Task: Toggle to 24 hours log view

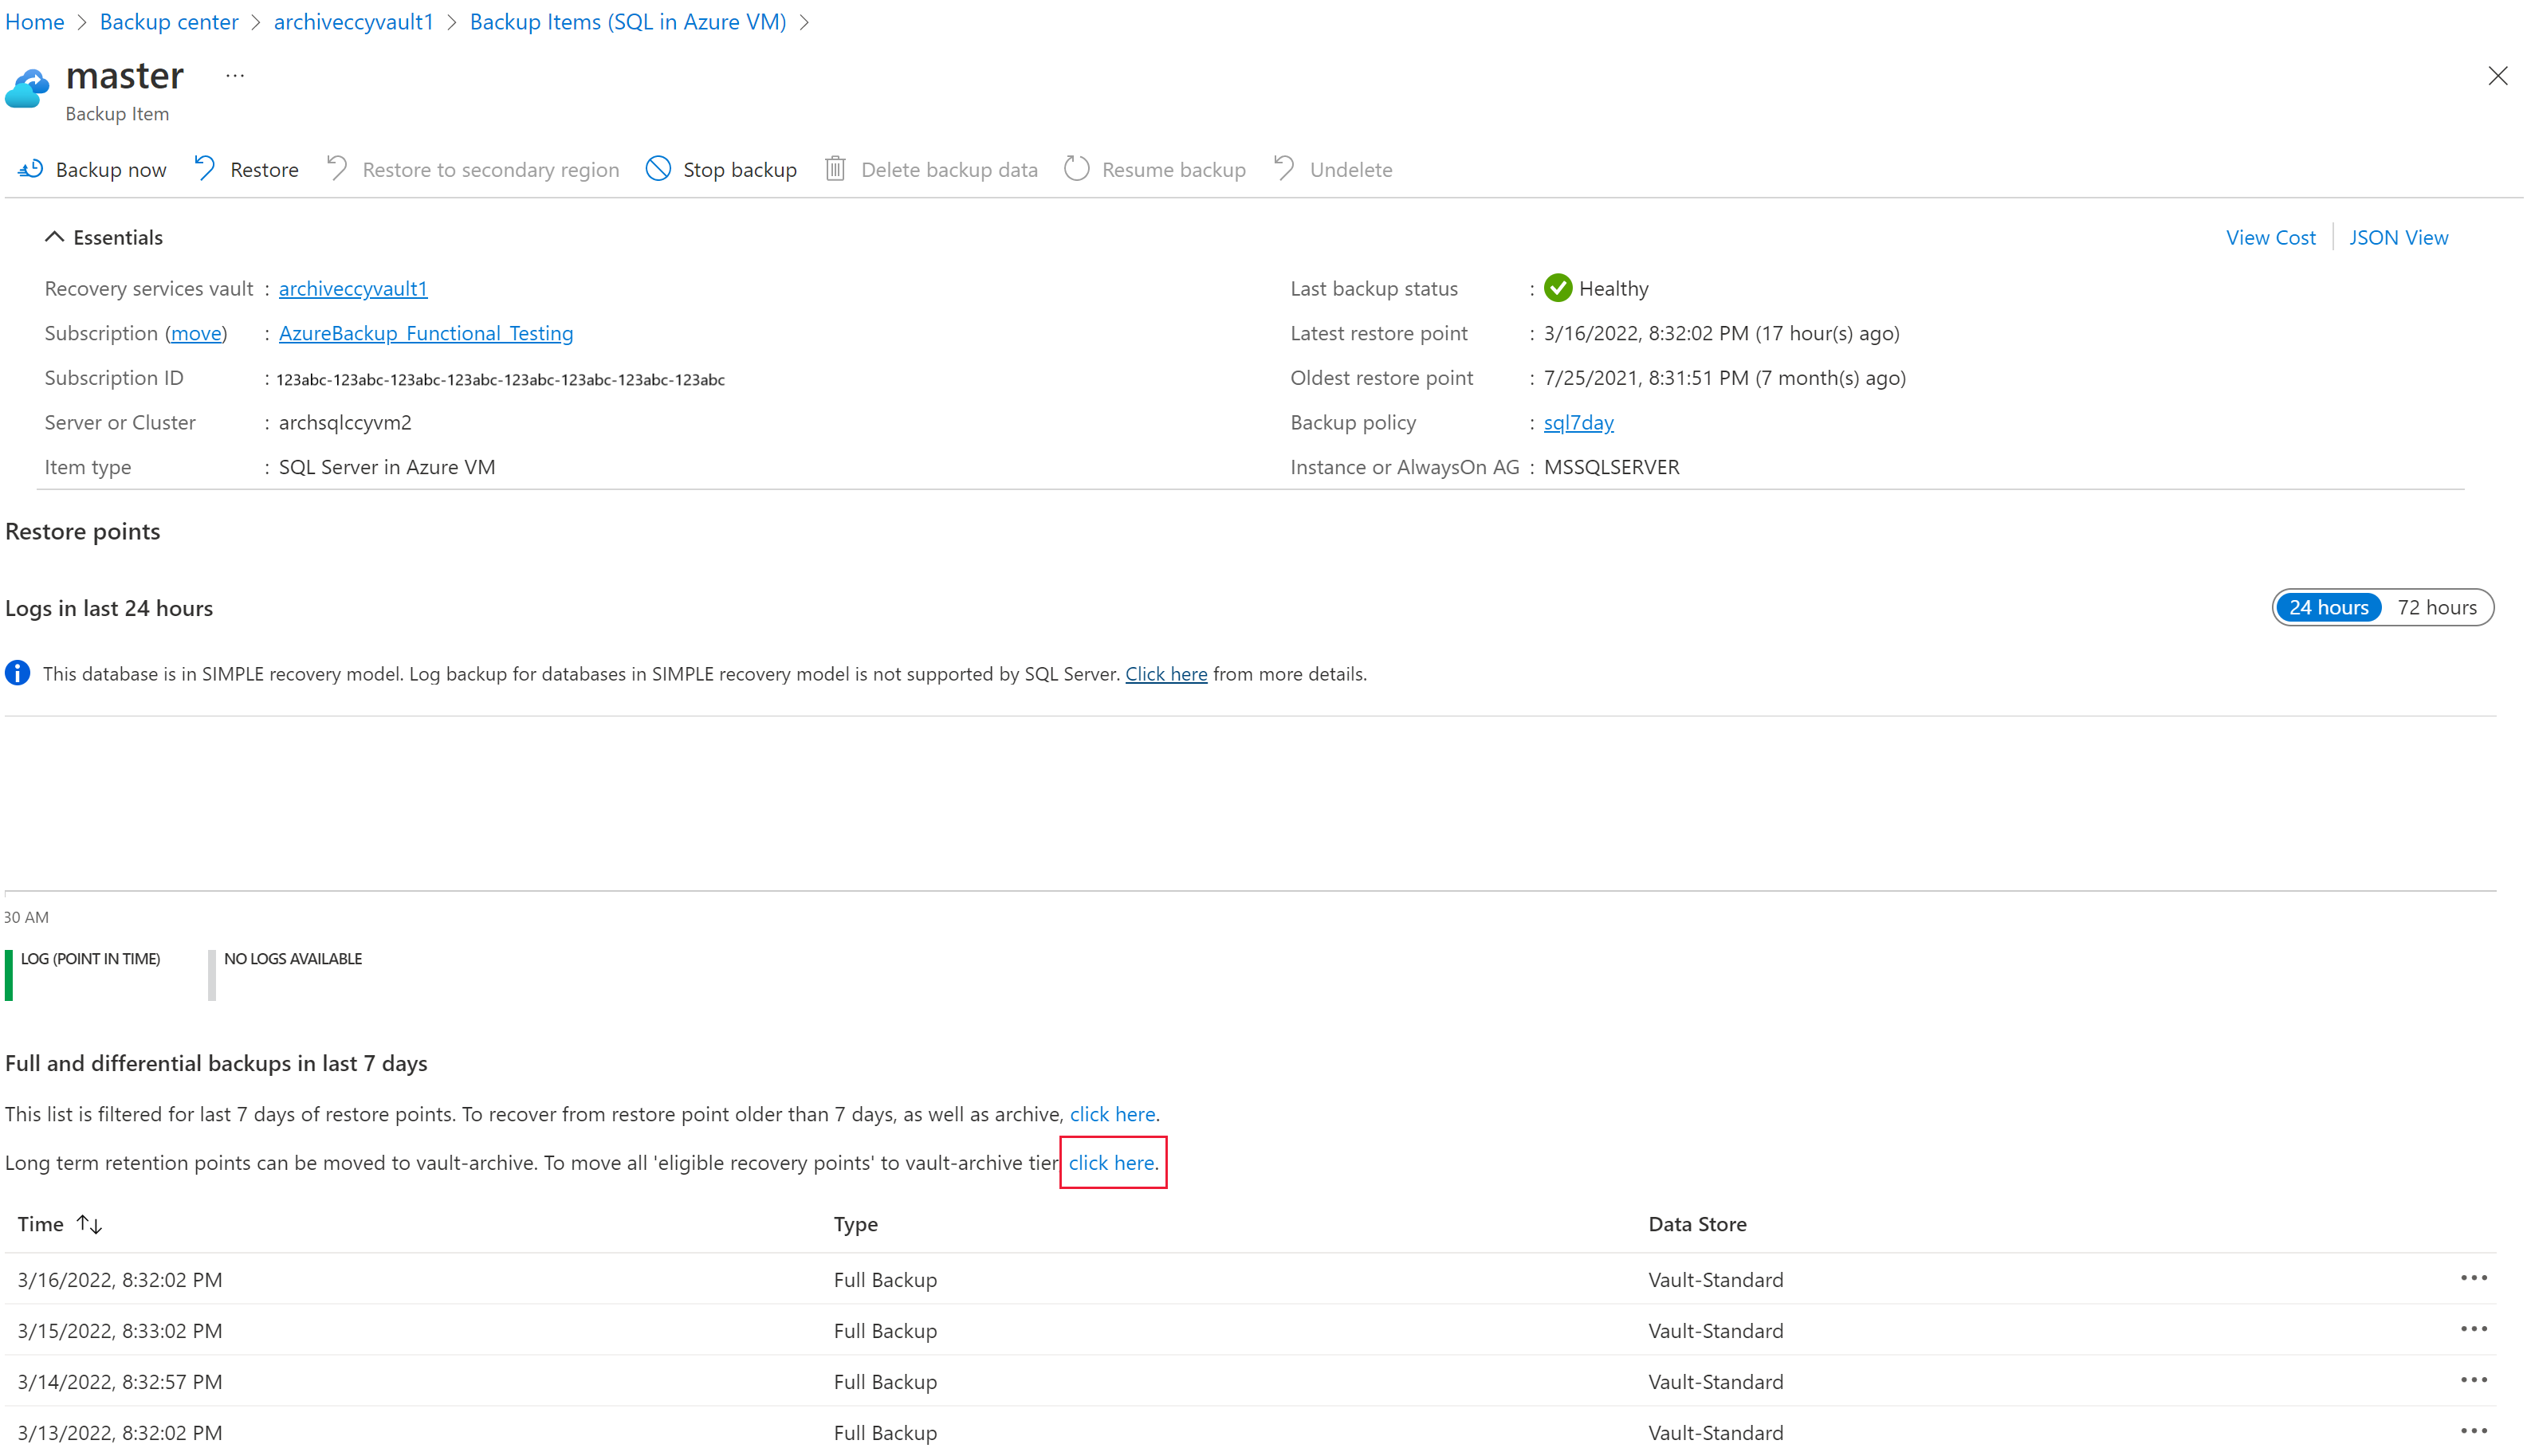Action: point(2329,606)
